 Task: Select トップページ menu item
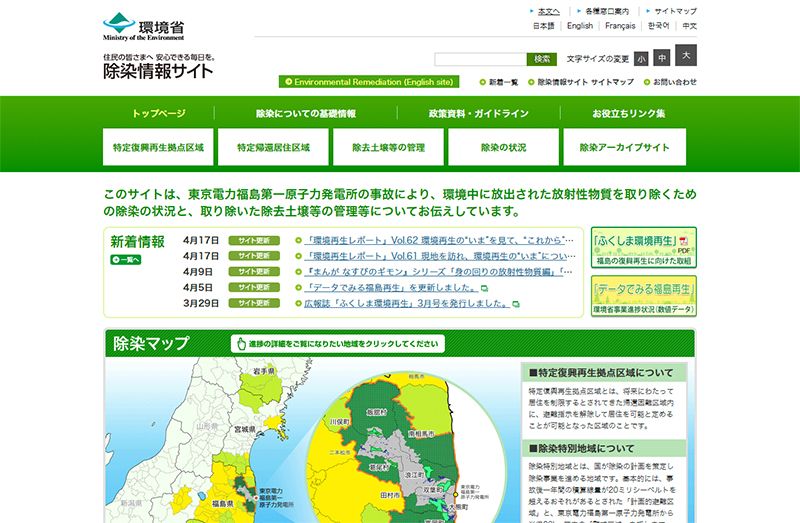click(159, 113)
